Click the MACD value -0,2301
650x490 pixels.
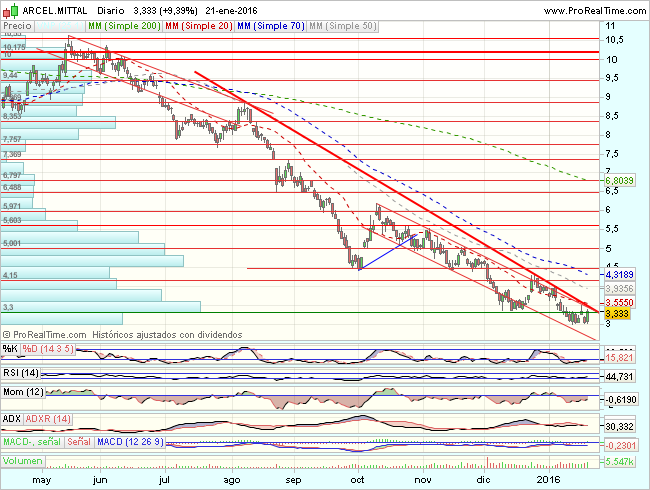pos(621,446)
